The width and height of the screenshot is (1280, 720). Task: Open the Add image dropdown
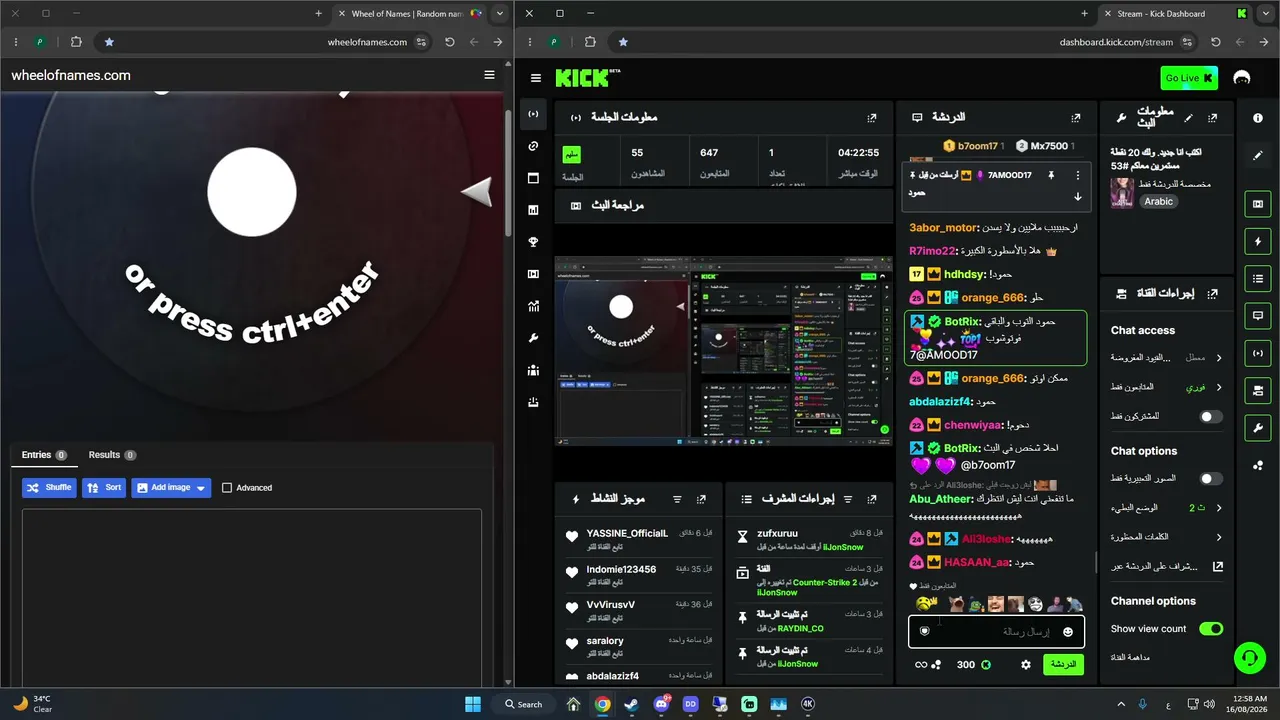coord(171,488)
